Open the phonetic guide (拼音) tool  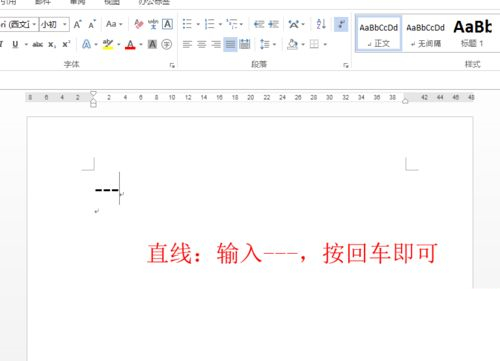pos(153,24)
